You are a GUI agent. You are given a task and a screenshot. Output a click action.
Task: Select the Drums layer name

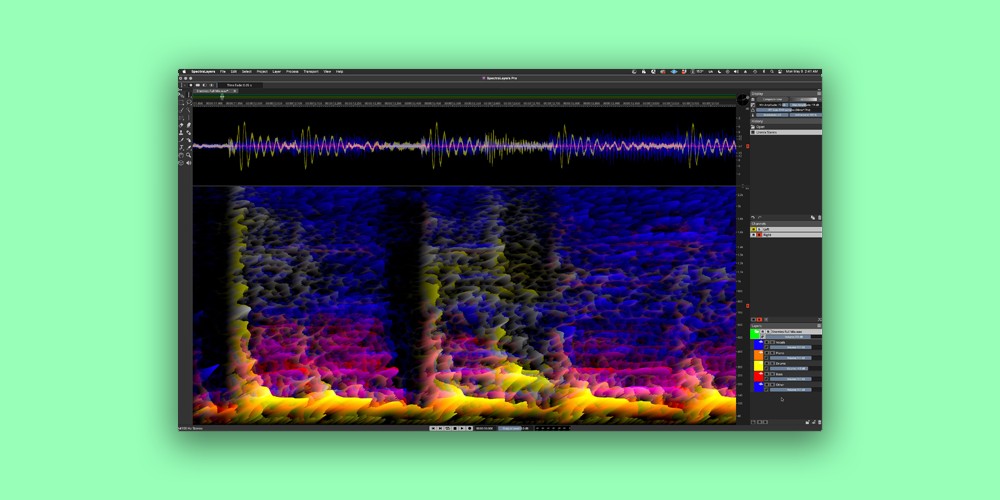point(781,364)
